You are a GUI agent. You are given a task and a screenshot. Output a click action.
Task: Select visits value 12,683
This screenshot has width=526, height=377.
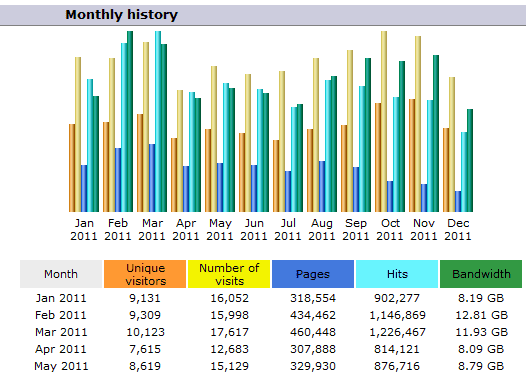229,349
